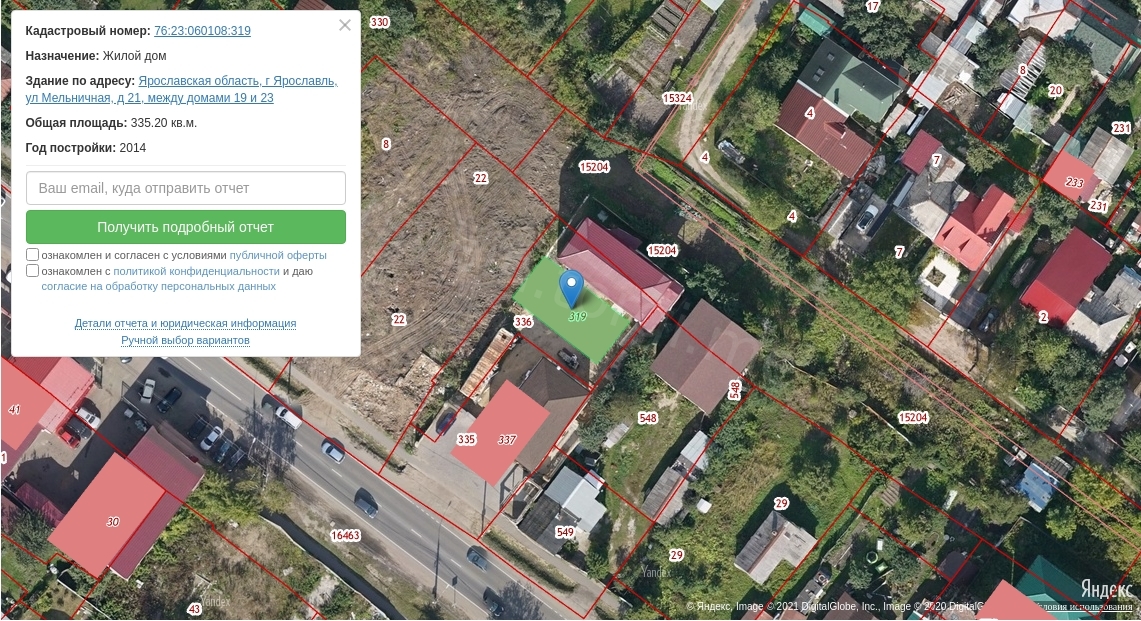This screenshot has width=1141, height=621.
Task: Click parcel label 16463 on road
Action: tap(346, 535)
